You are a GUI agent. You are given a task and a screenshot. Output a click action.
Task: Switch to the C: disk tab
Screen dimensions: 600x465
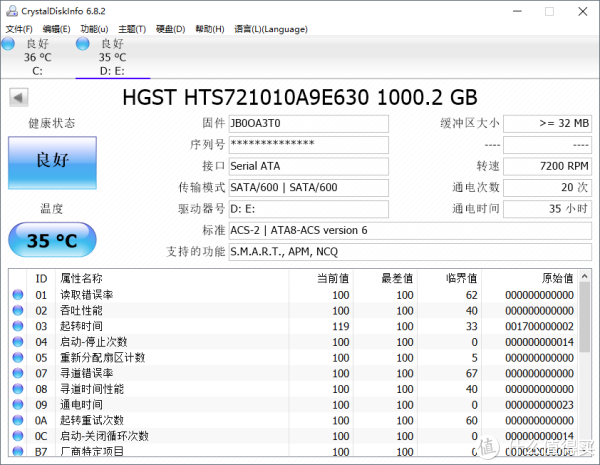(x=38, y=57)
